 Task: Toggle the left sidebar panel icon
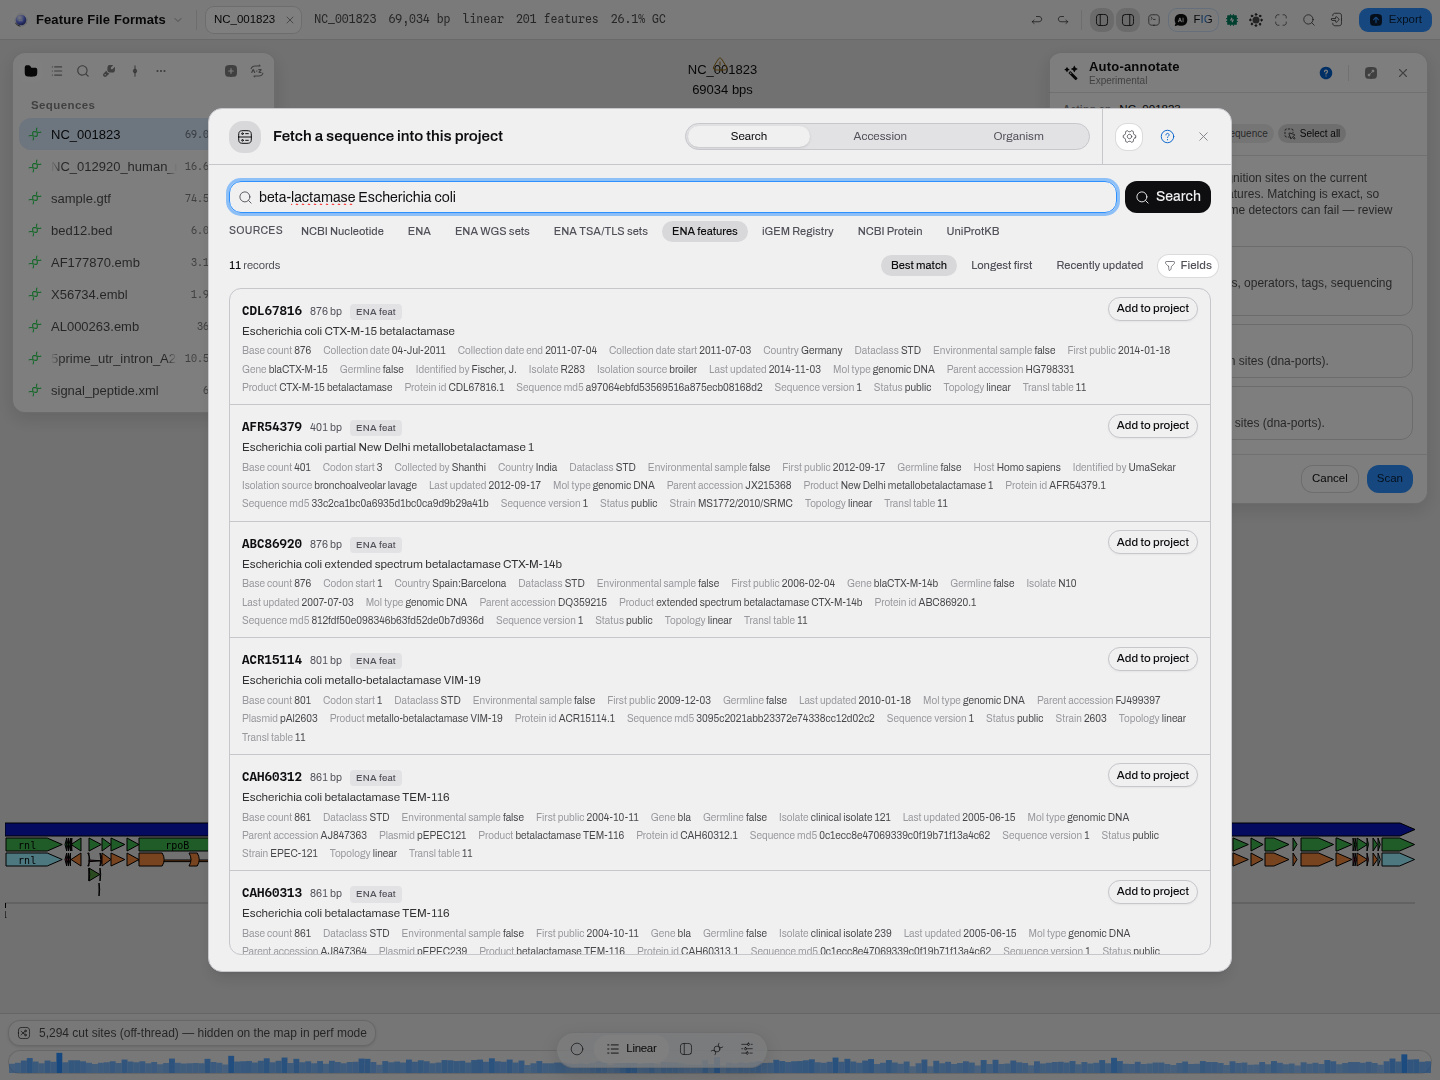pyautogui.click(x=1102, y=19)
